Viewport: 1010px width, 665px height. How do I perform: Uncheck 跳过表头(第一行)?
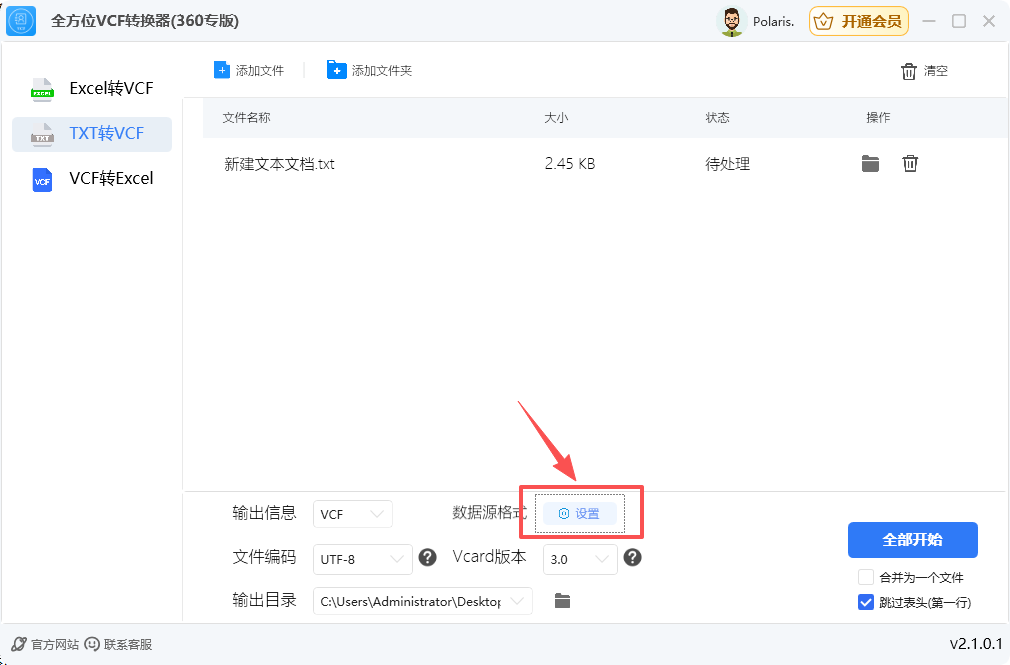coord(865,602)
